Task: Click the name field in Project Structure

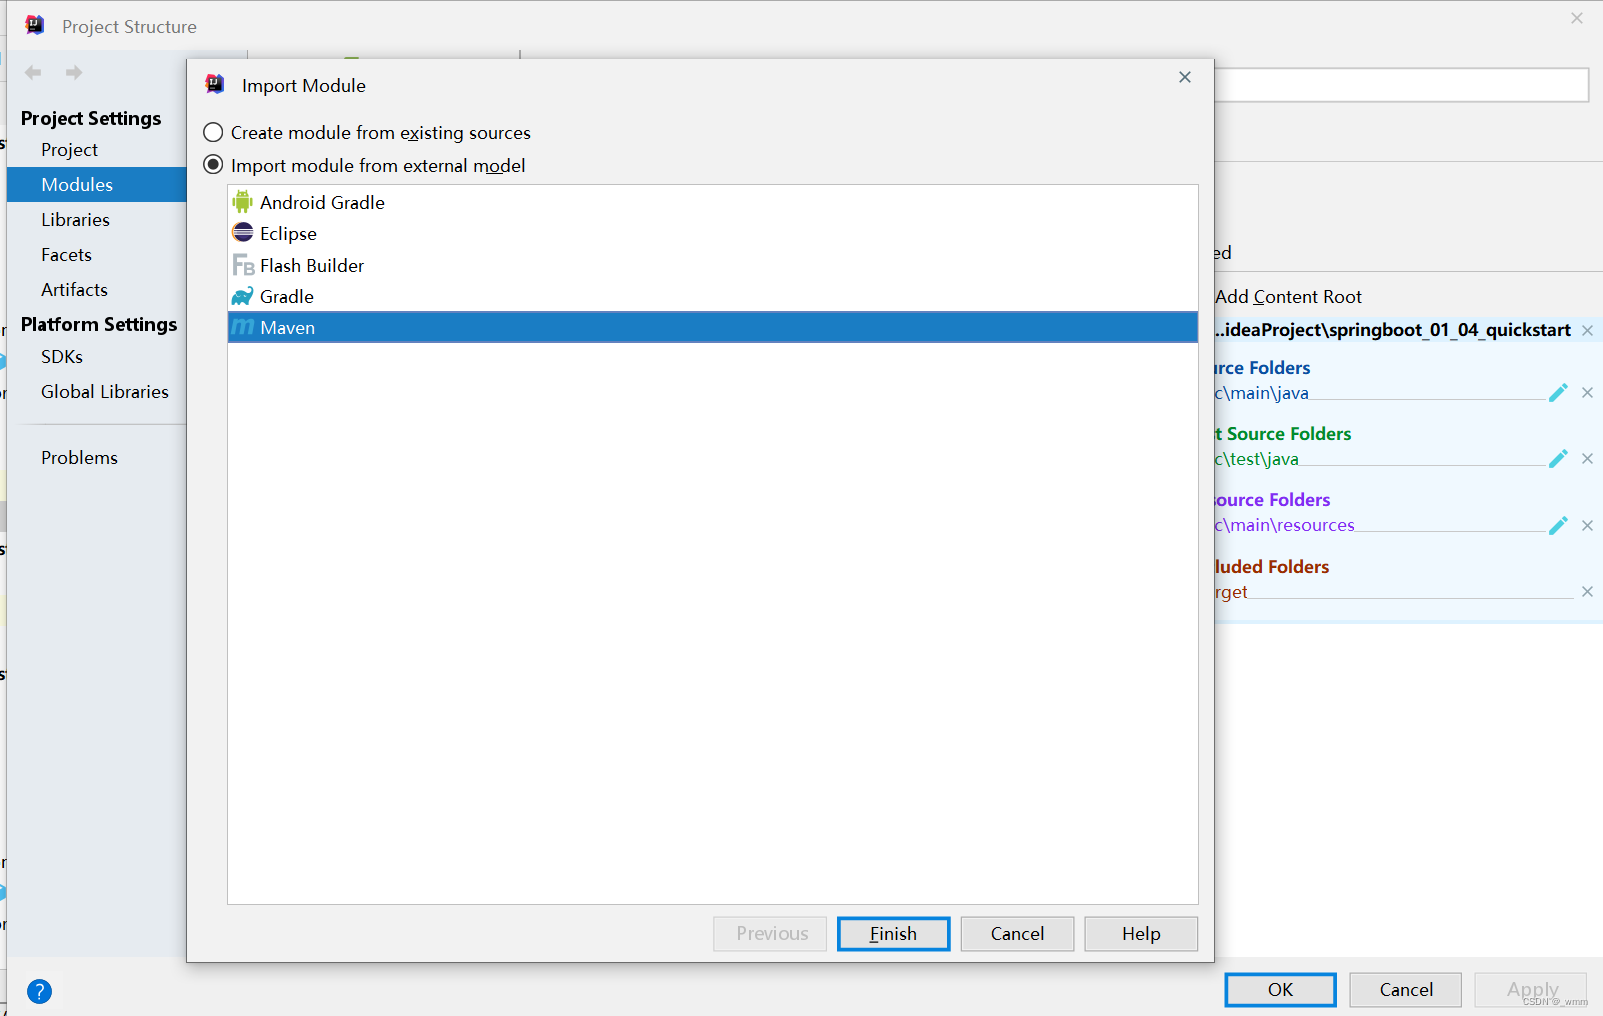Action: pyautogui.click(x=1401, y=85)
